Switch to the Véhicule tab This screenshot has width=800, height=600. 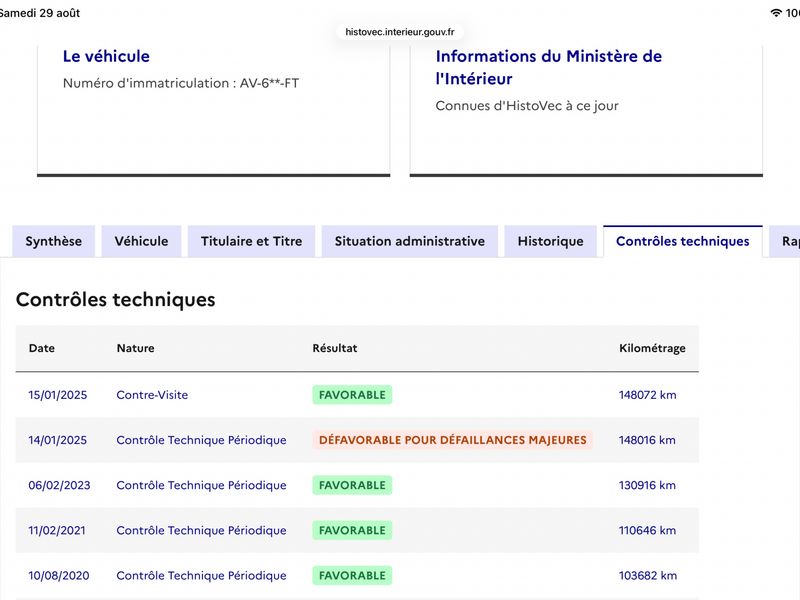tap(141, 241)
